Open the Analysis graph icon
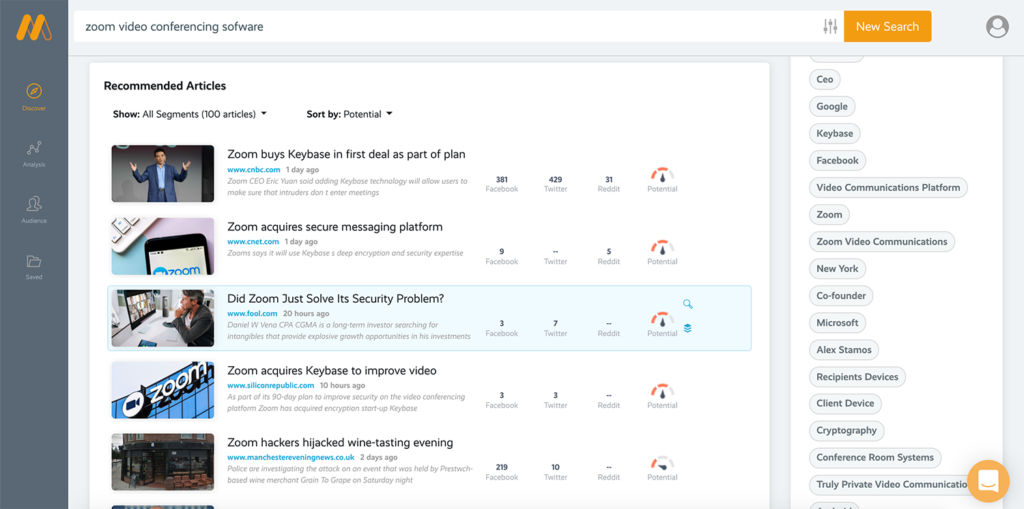Image resolution: width=1024 pixels, height=509 pixels. coord(34,148)
